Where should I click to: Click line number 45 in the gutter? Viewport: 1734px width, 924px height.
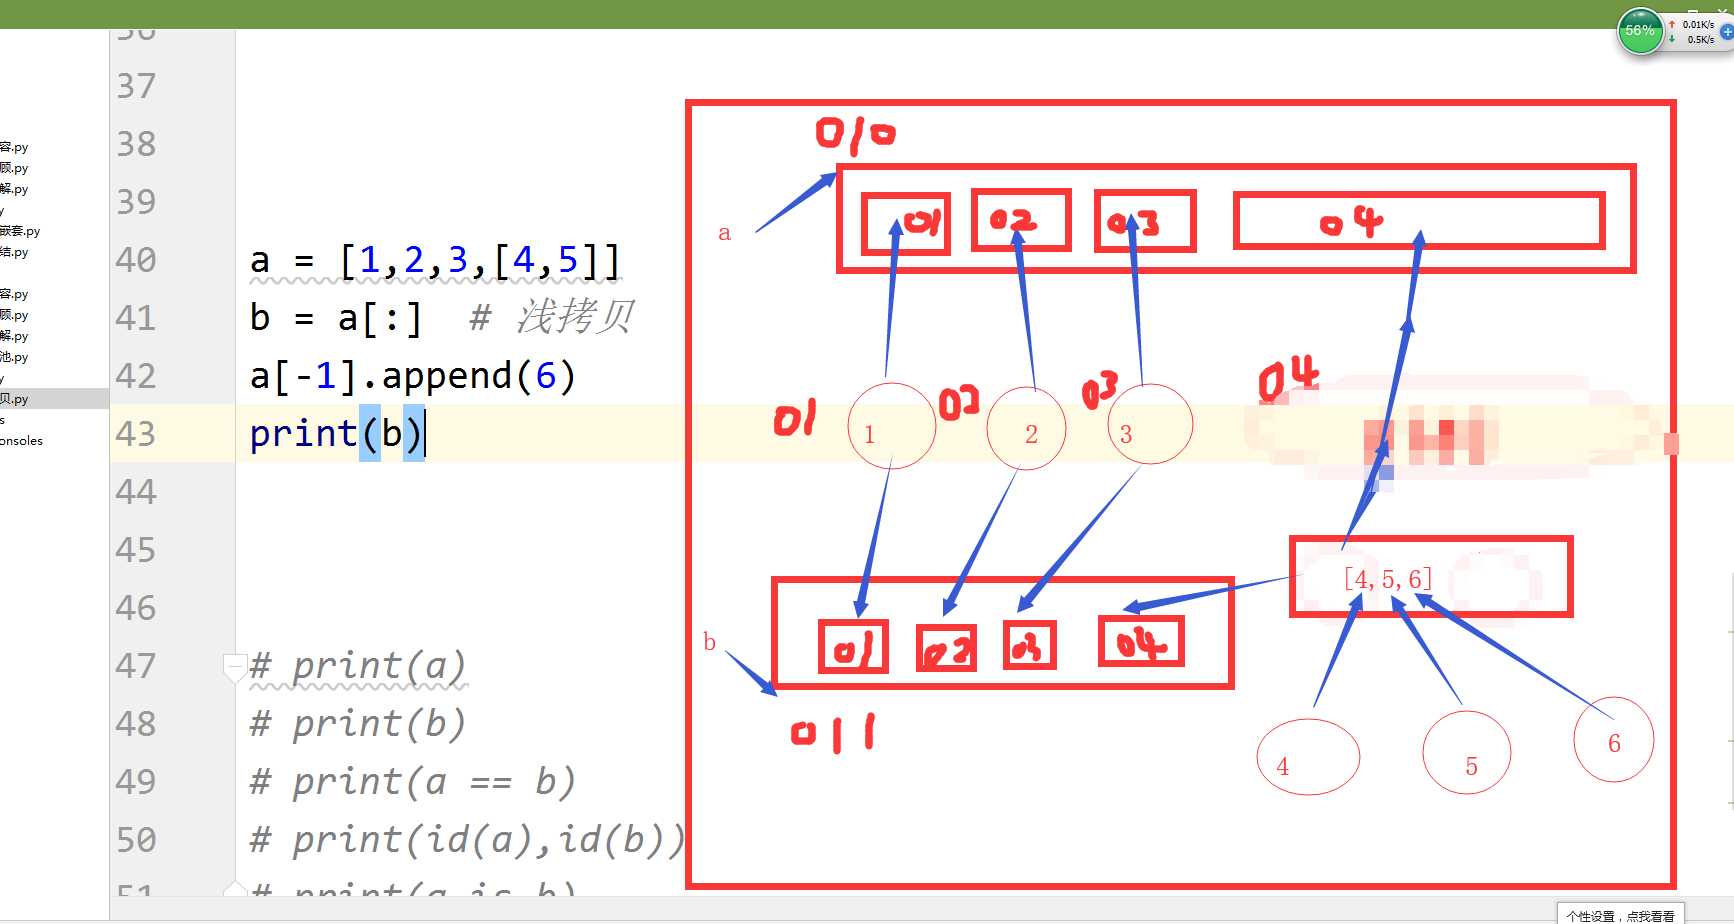(136, 550)
